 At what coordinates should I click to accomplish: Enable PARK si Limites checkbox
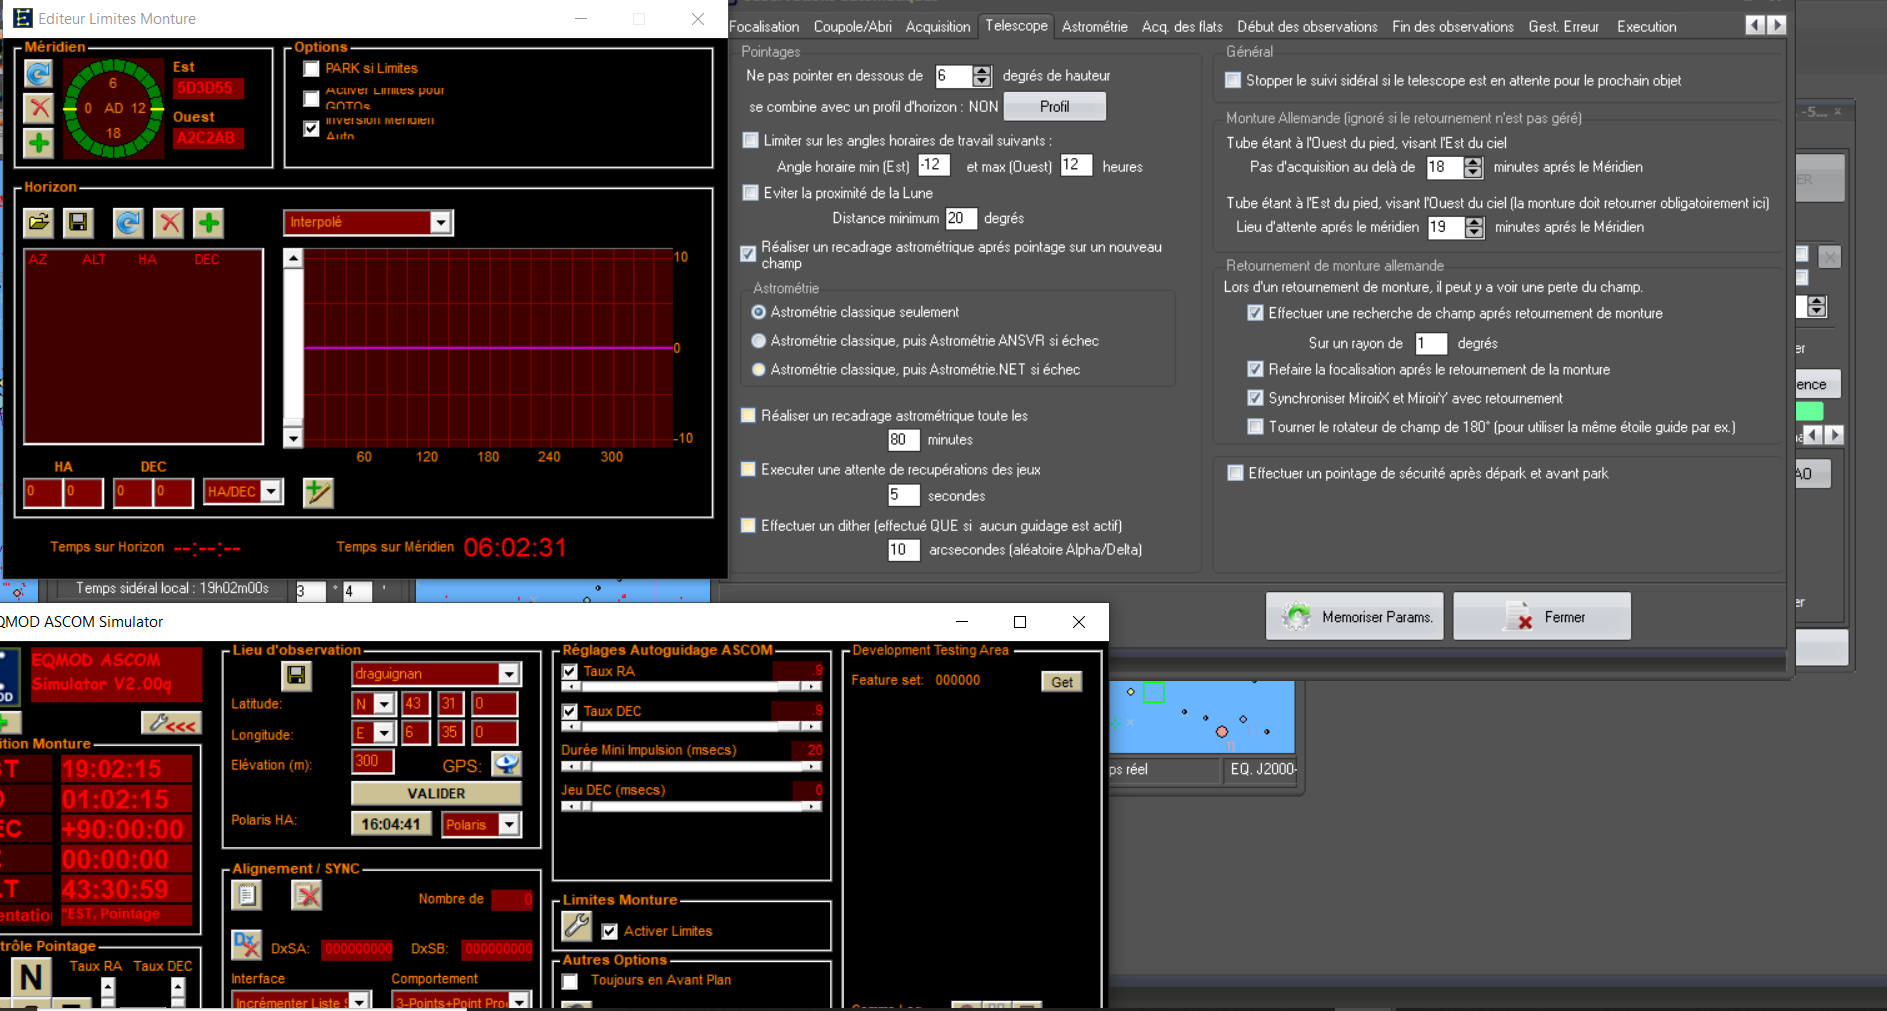coord(312,69)
